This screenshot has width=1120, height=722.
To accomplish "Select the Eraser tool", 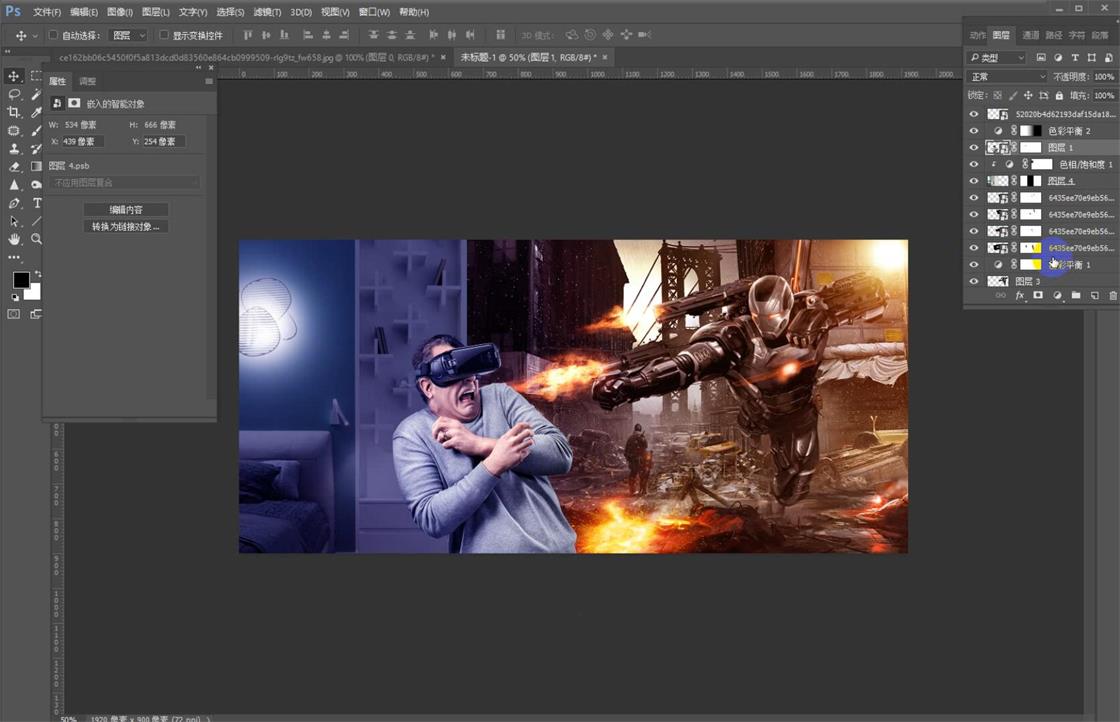I will [15, 166].
